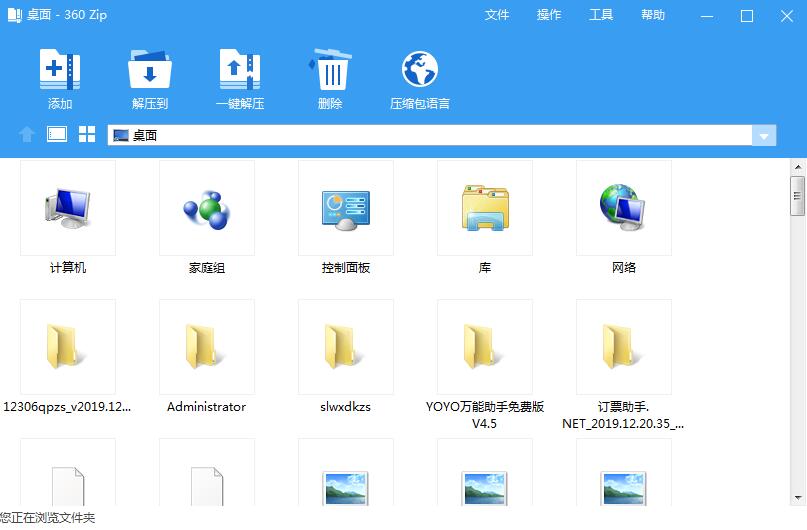
Task: Click the 解压到 (Extract to) icon
Action: [150, 69]
